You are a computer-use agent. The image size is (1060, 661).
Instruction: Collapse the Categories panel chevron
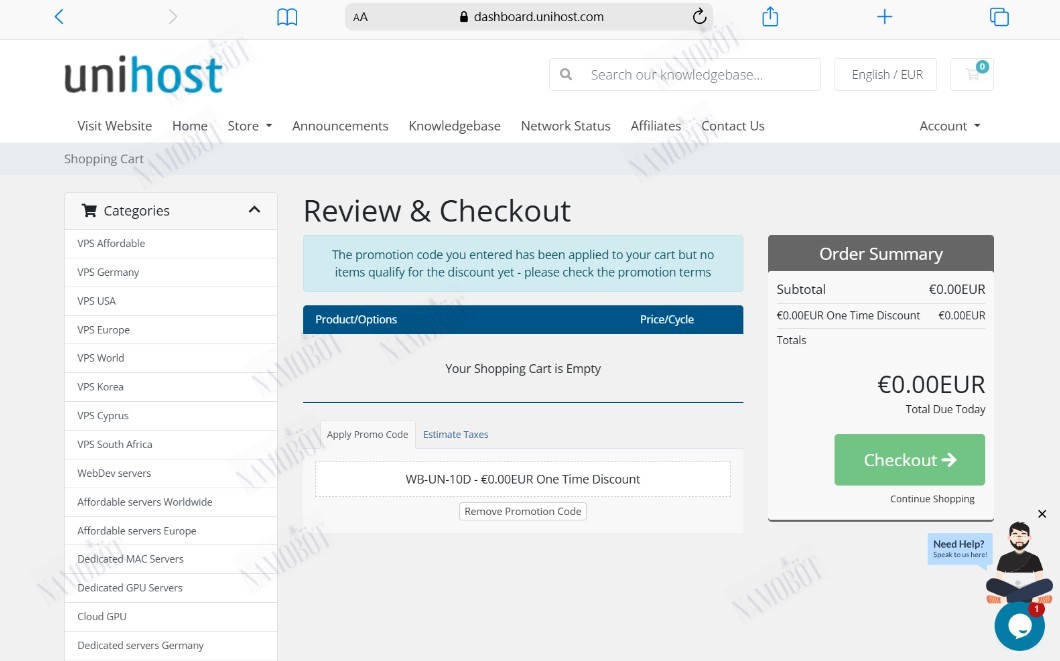coord(254,210)
